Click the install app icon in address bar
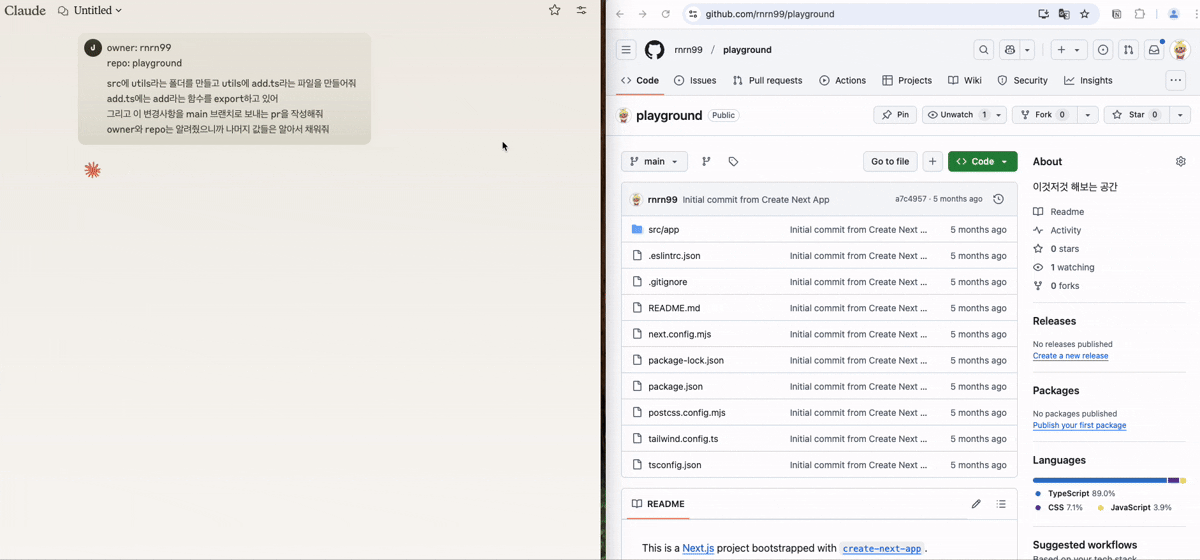1200x560 pixels. click(1043, 14)
